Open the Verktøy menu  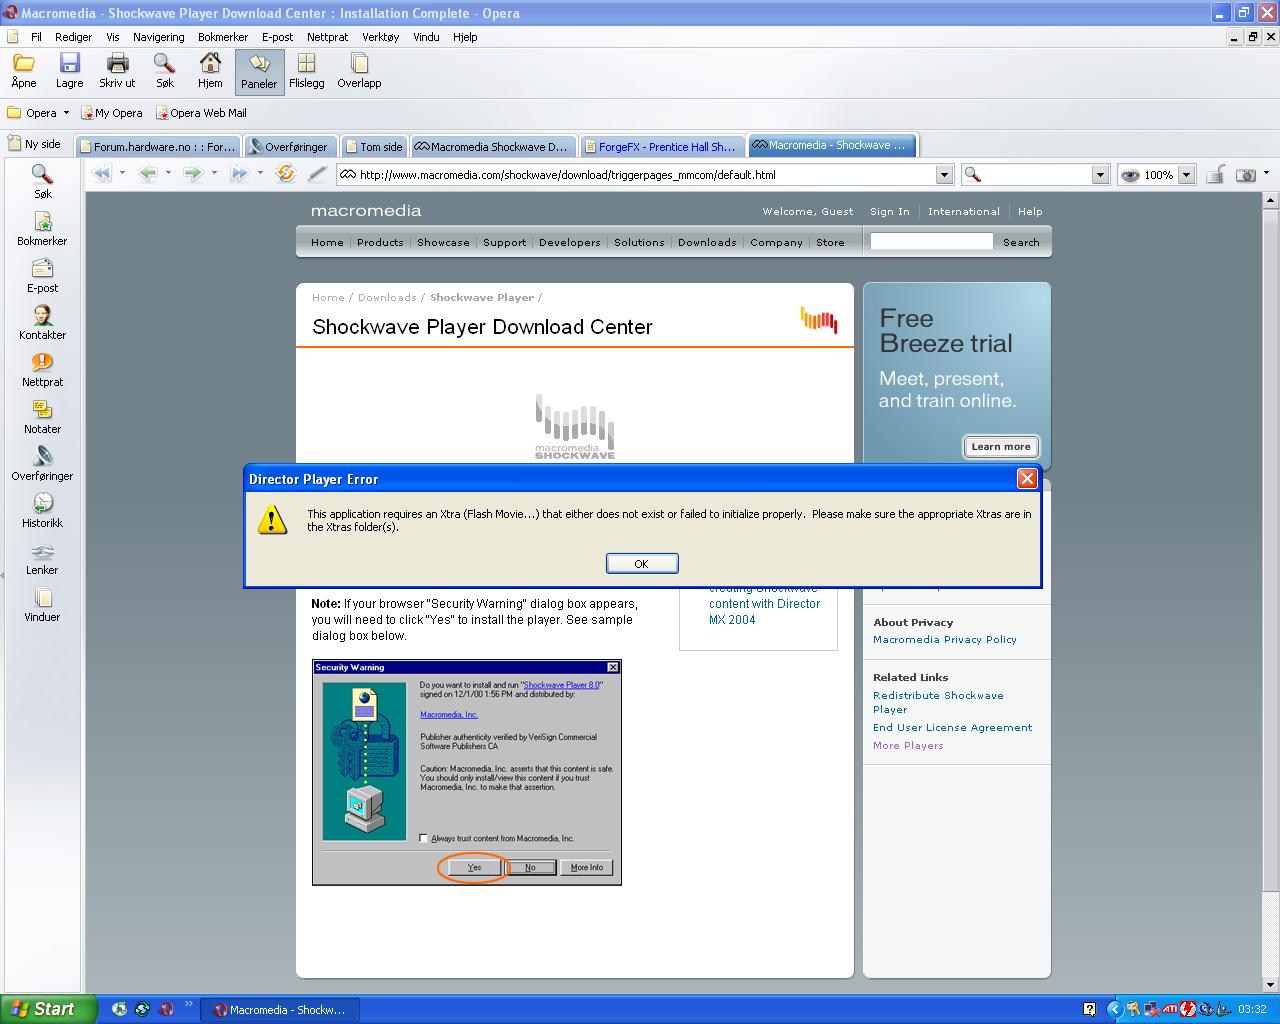[380, 37]
